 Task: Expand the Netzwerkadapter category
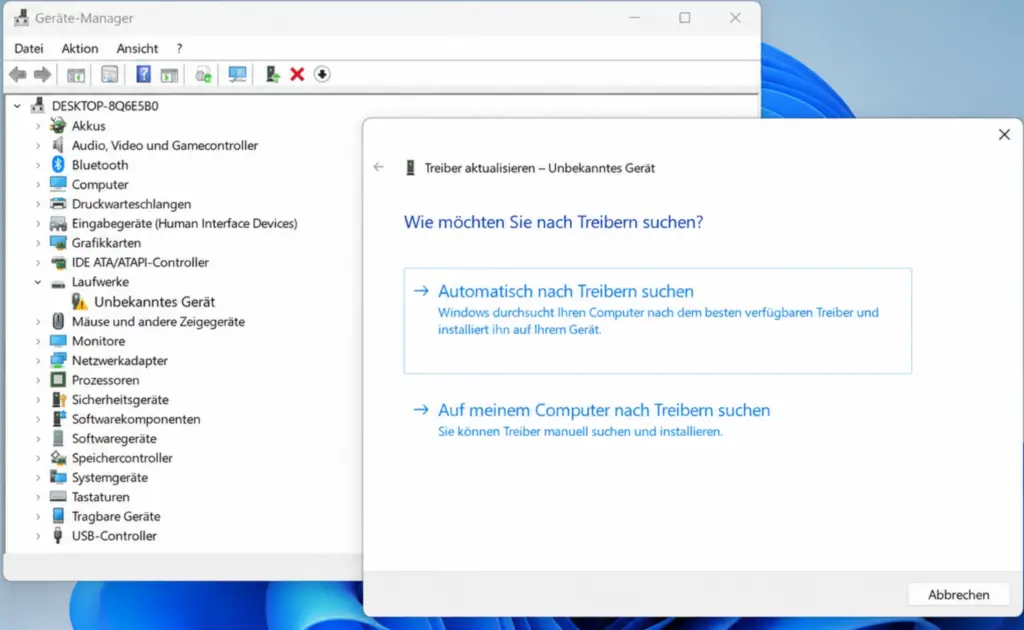click(x=38, y=360)
